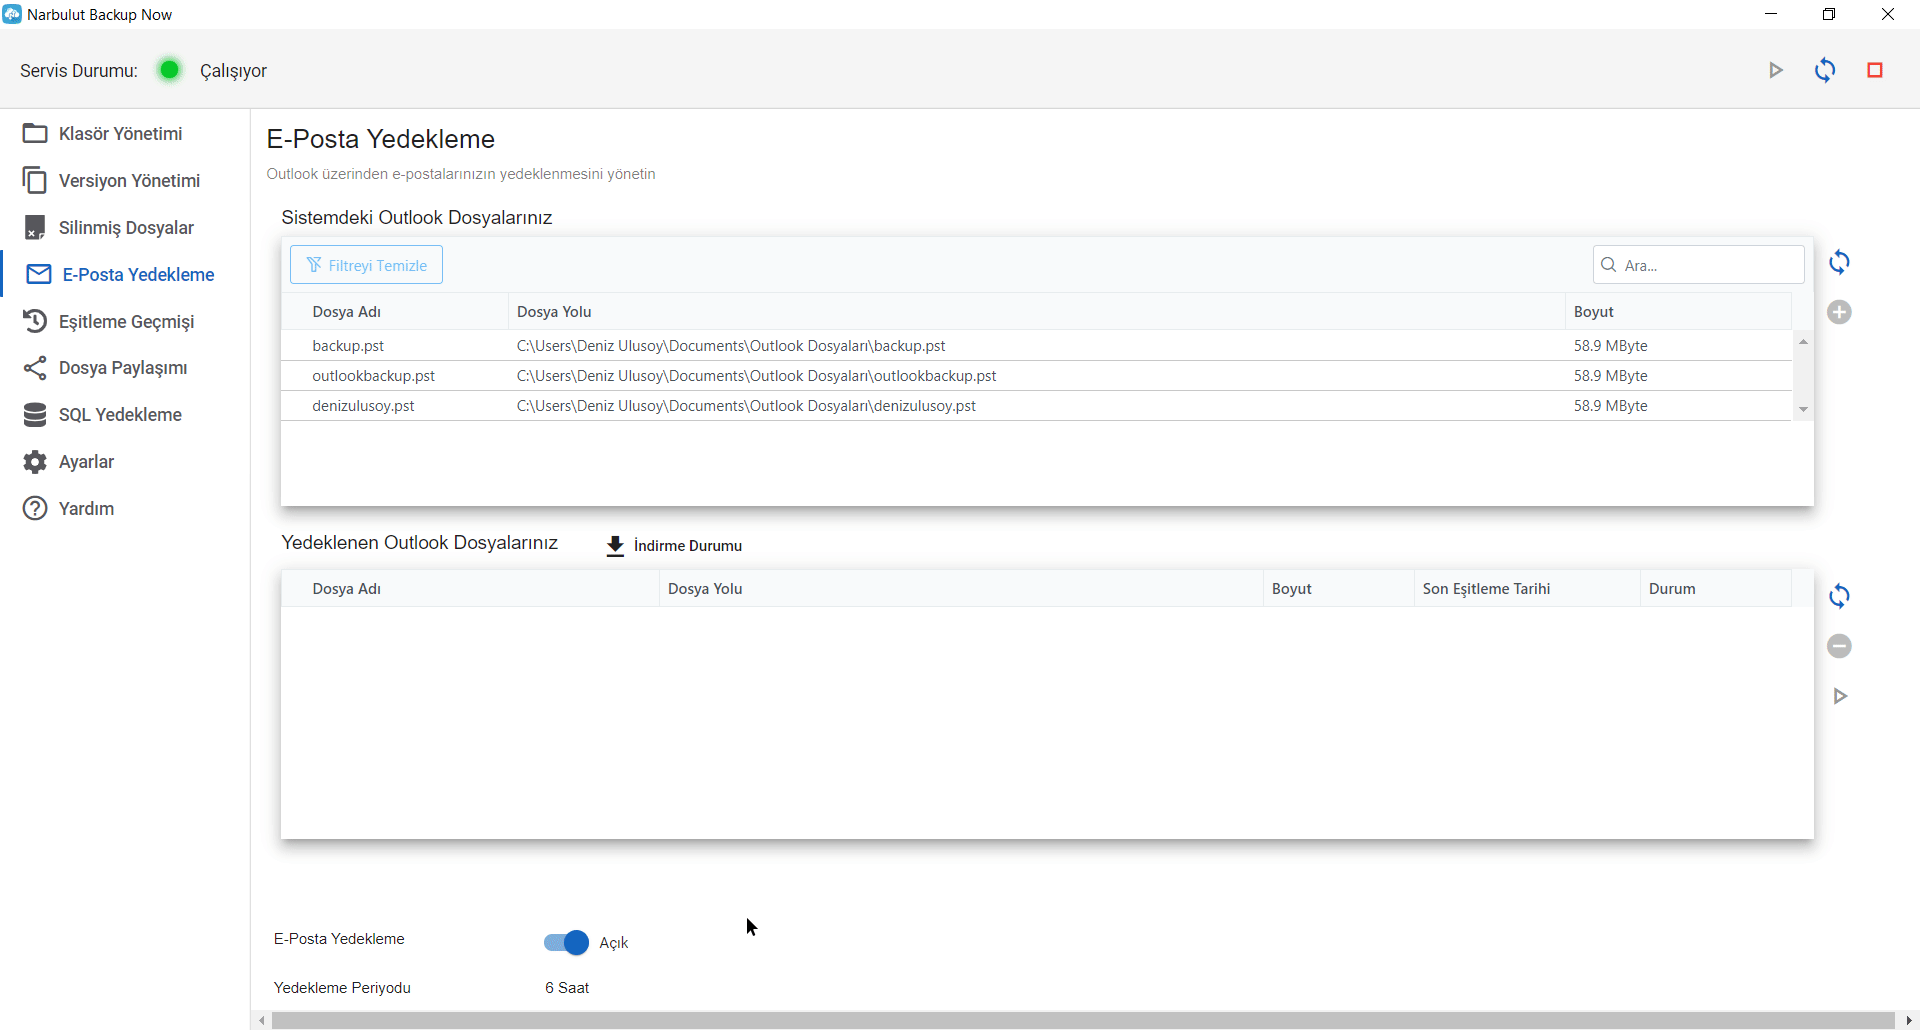The image size is (1920, 1030).
Task: Focus the Ara search field
Action: click(1698, 265)
